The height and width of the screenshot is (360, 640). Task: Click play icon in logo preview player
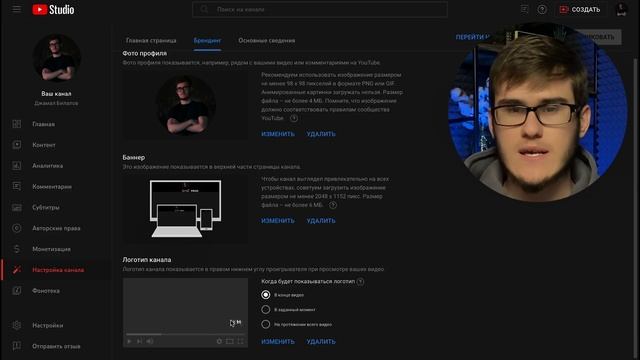129,341
